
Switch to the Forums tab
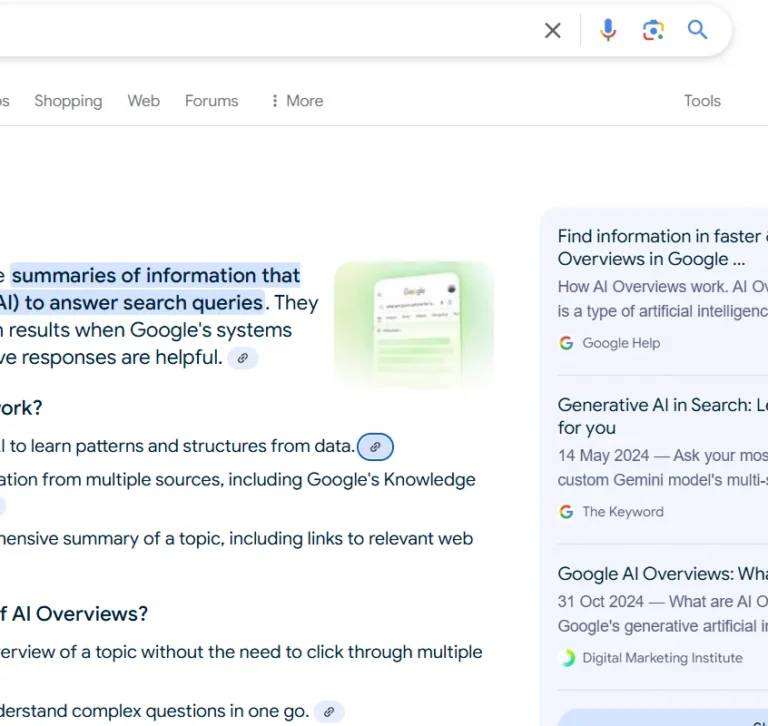click(212, 101)
